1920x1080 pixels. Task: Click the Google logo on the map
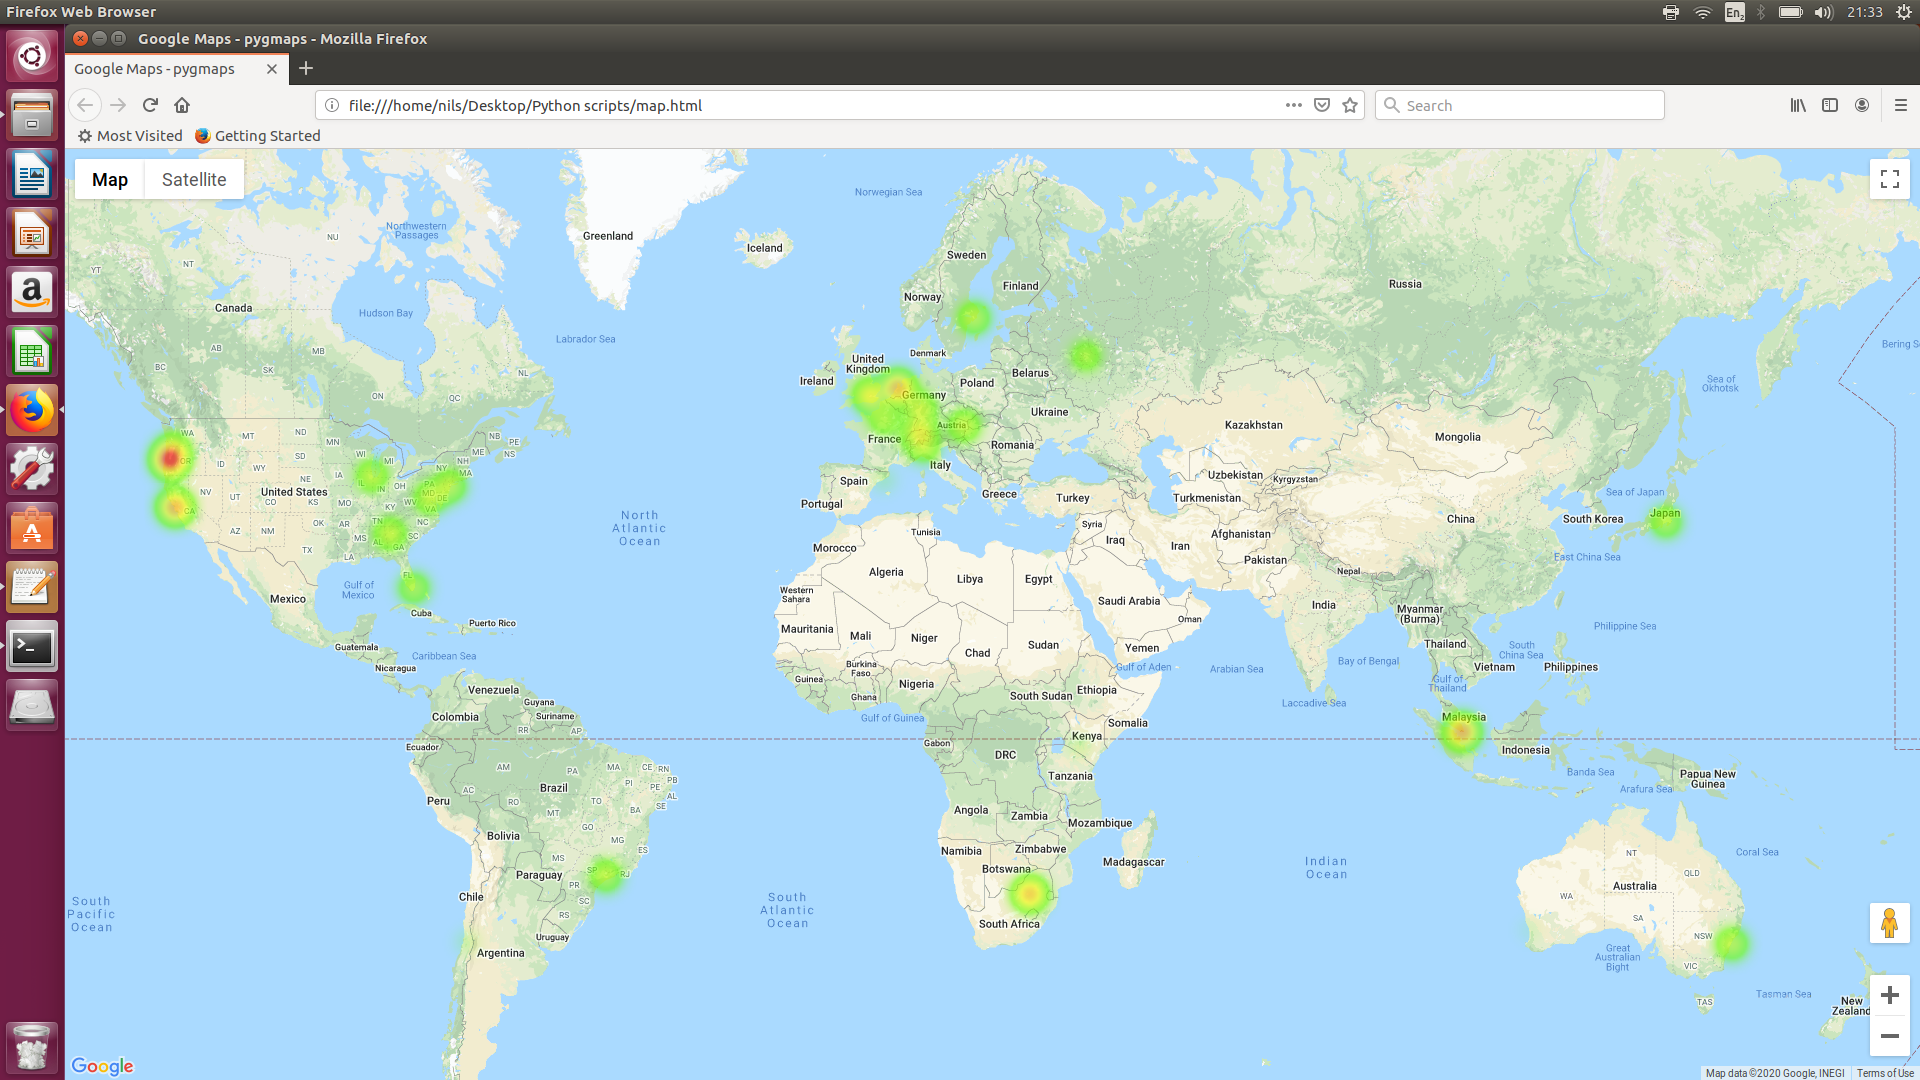(x=103, y=1066)
